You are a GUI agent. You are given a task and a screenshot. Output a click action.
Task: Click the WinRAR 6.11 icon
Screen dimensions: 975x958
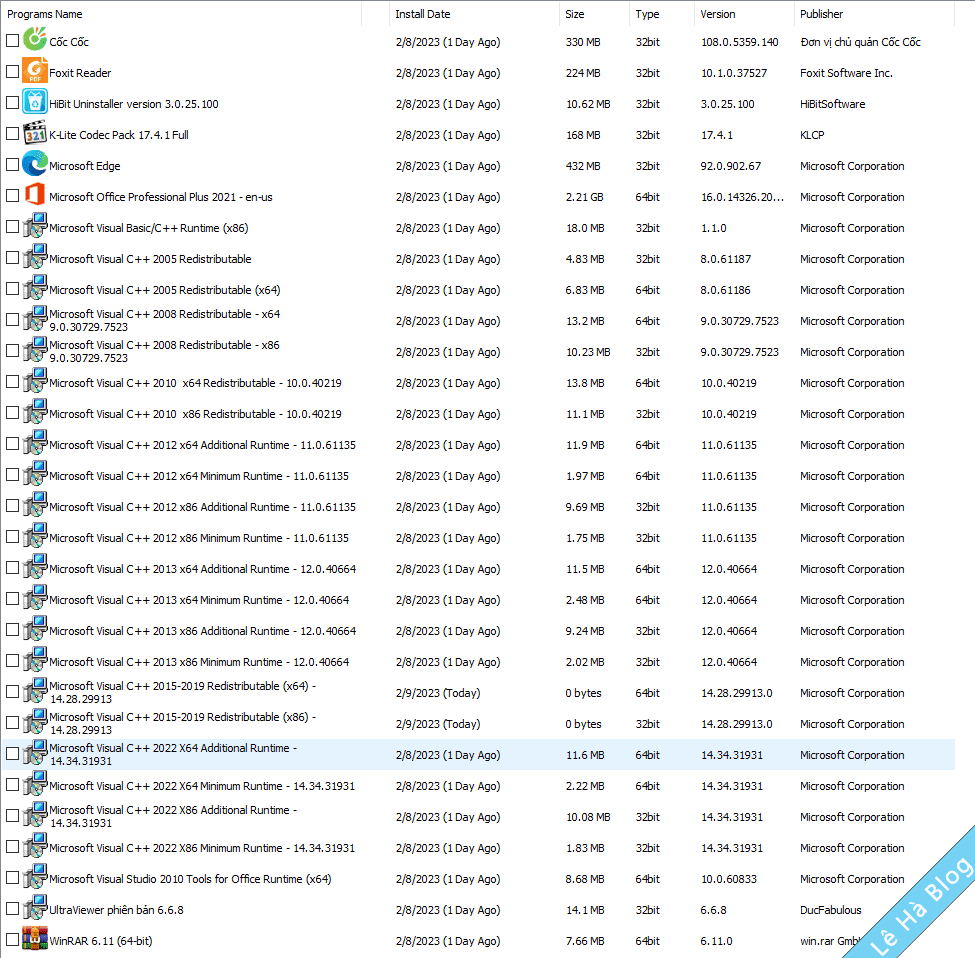click(34, 940)
